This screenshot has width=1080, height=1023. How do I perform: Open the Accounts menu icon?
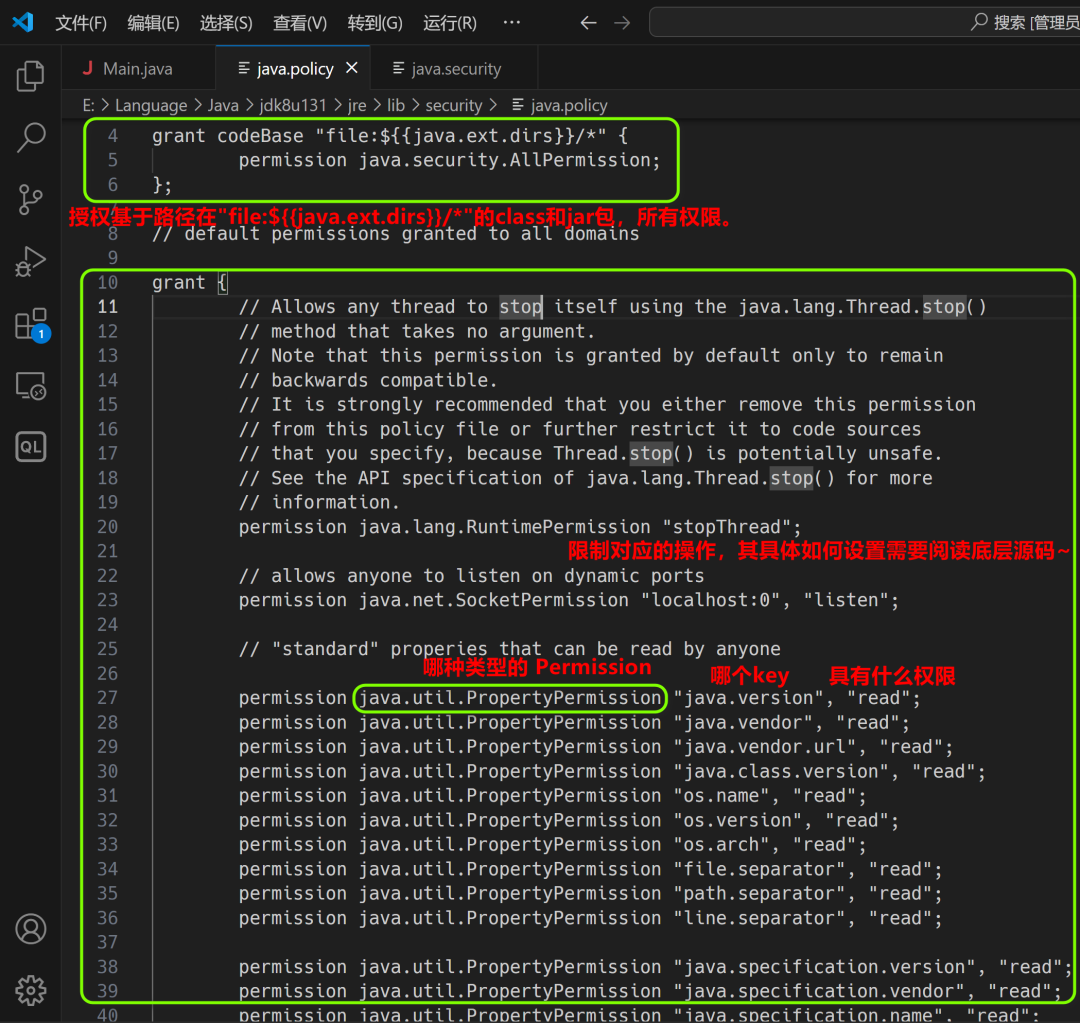[30, 929]
